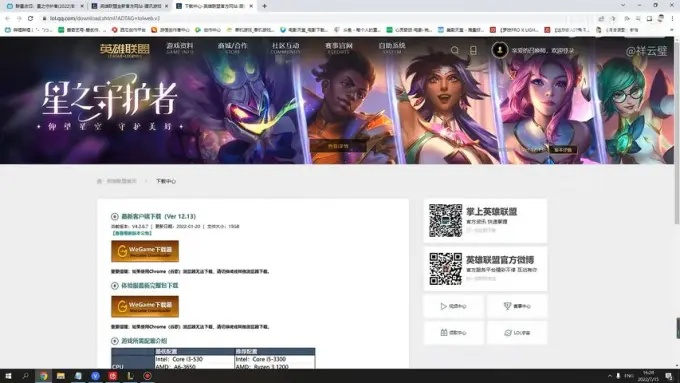This screenshot has width=680, height=383.
Task: Click the search magnifier icon in site header
Action: pos(454,50)
